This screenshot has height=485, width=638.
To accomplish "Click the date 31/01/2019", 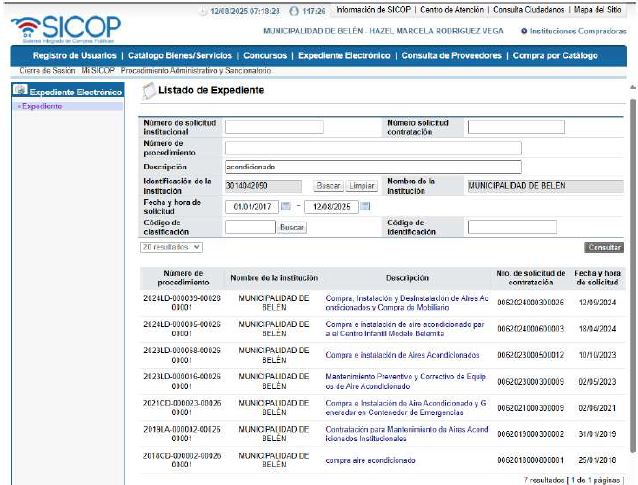I will (x=597, y=434).
